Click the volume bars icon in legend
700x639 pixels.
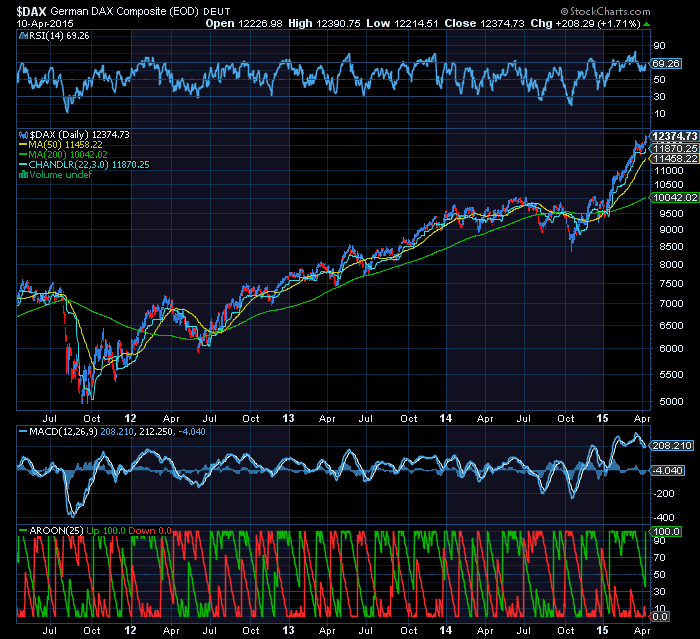[x=23, y=175]
